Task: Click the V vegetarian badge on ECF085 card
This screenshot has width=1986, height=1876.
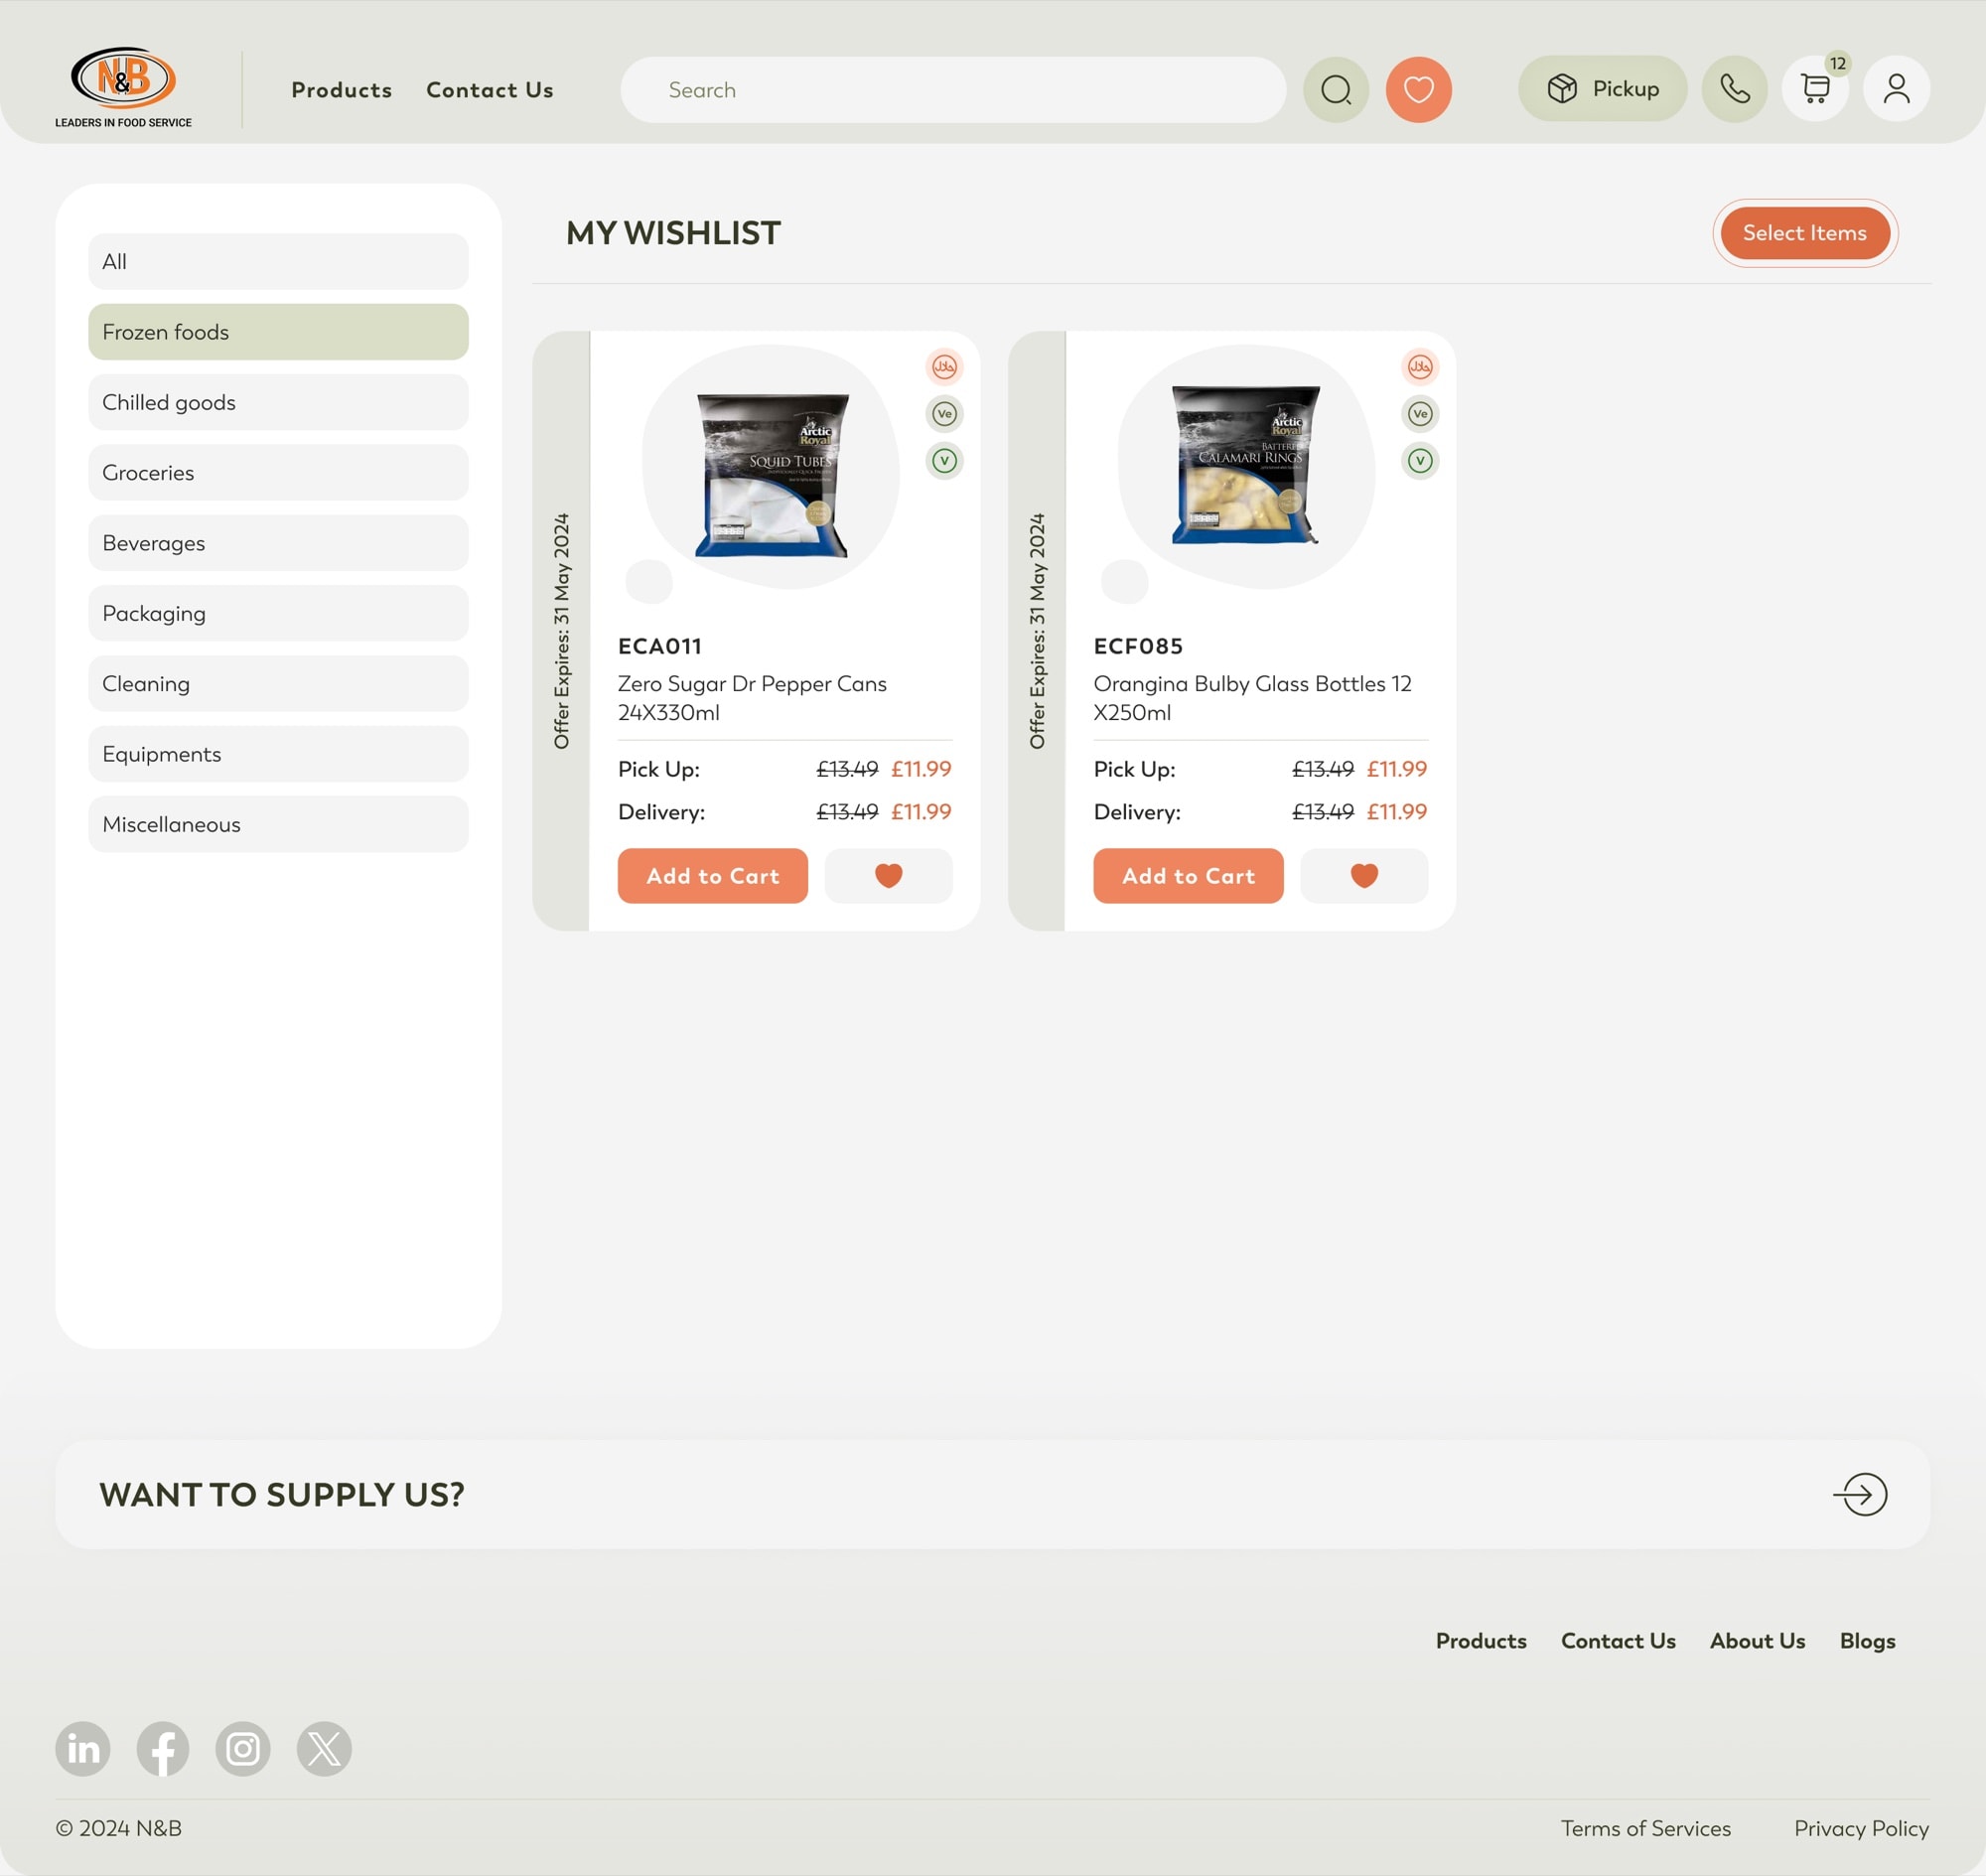Action: coord(1420,461)
